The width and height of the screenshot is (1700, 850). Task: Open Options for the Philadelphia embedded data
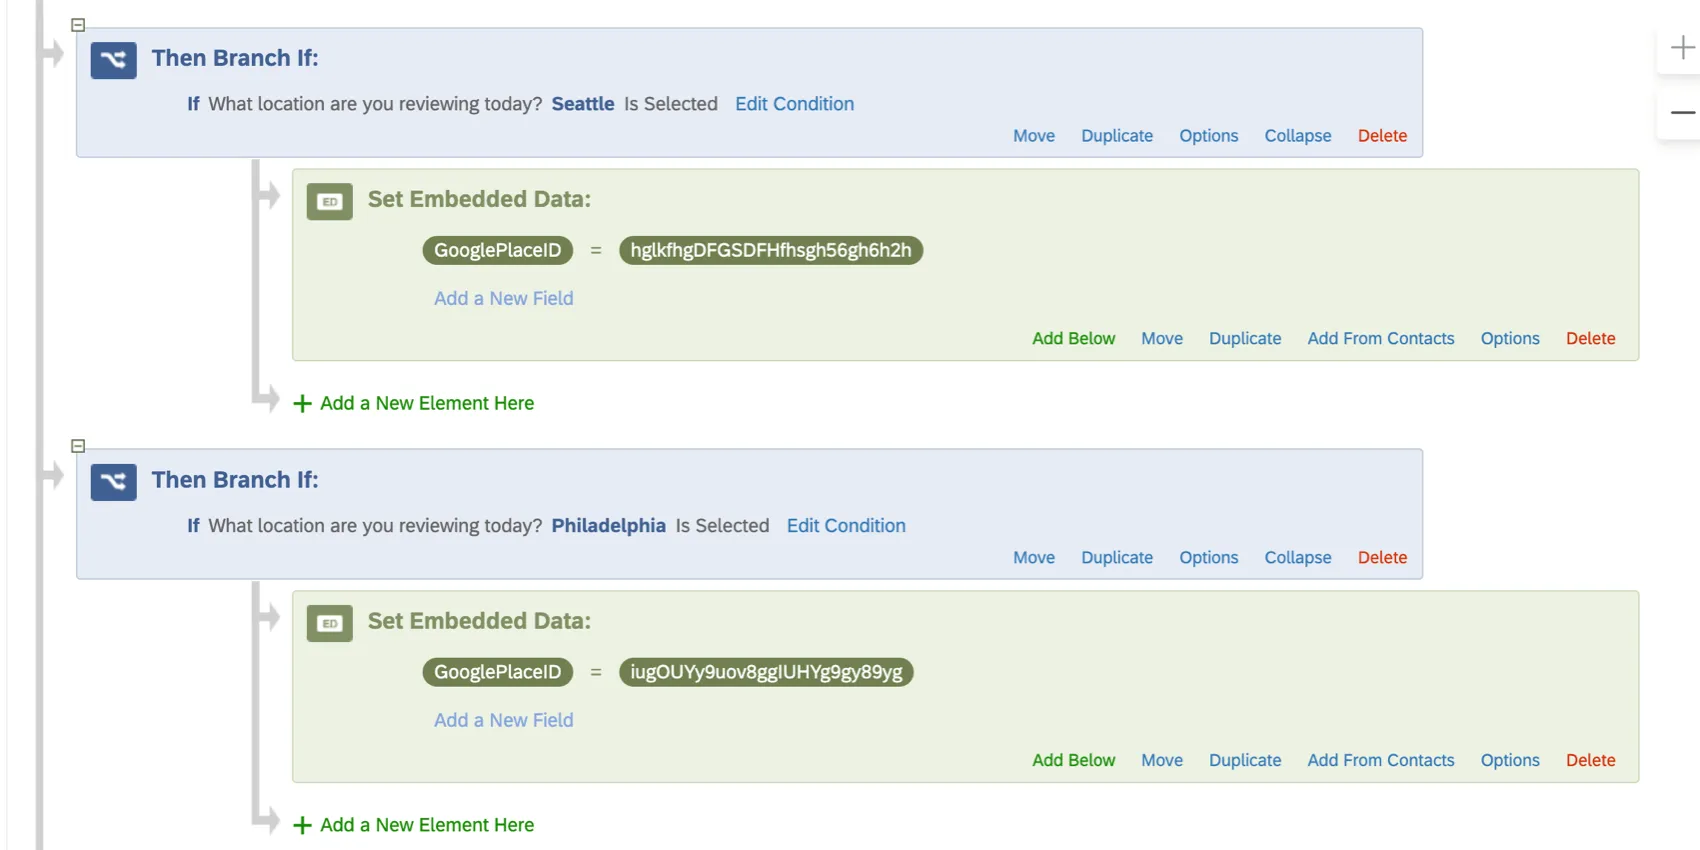click(1510, 760)
